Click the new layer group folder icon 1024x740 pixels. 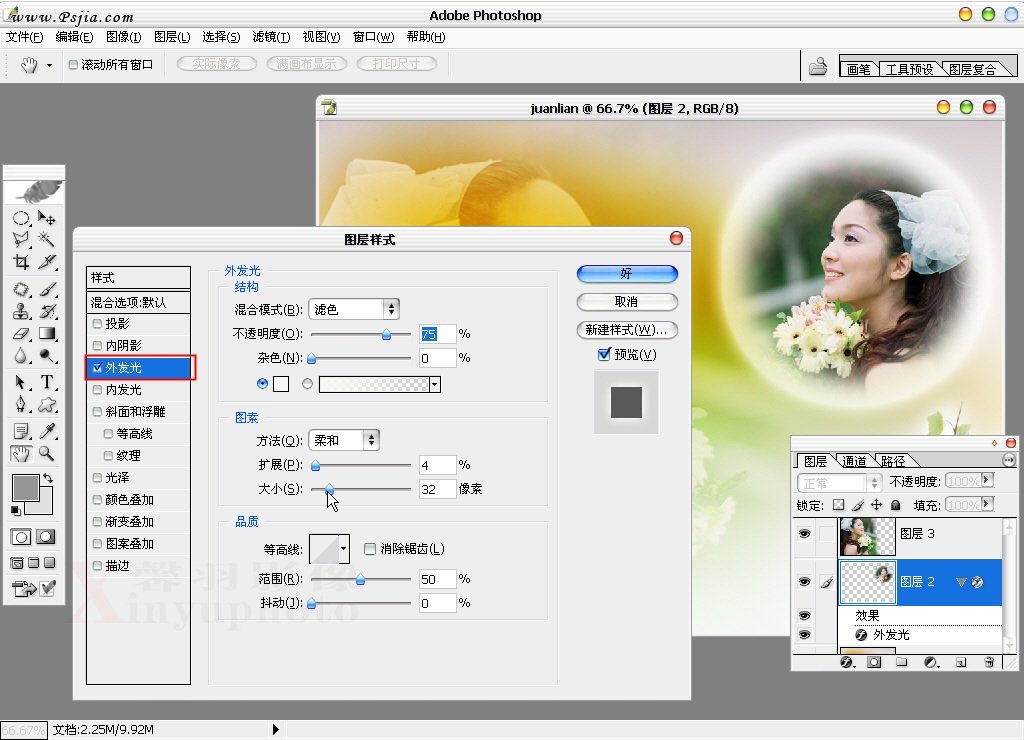901,662
